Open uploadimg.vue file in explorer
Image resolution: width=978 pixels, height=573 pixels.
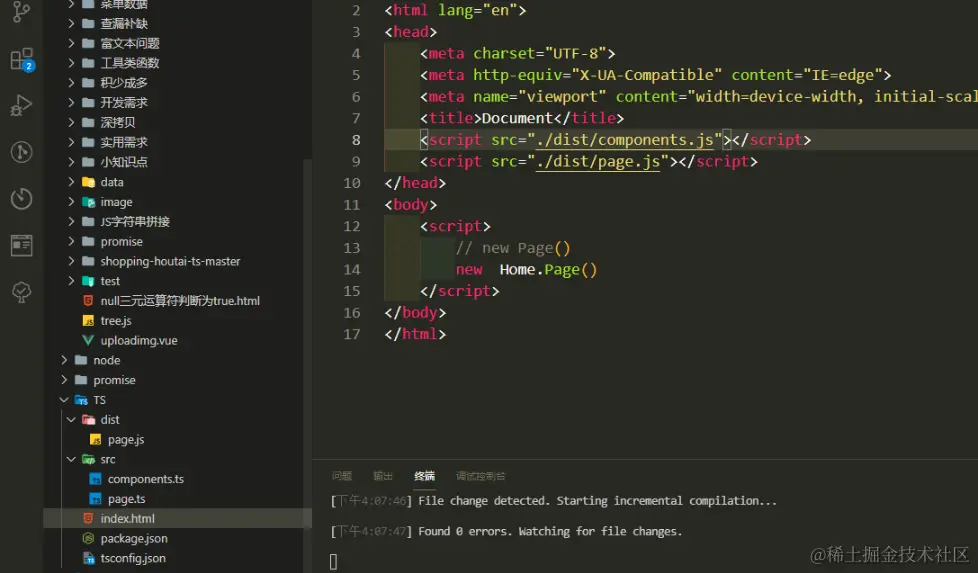[x=177, y=340]
